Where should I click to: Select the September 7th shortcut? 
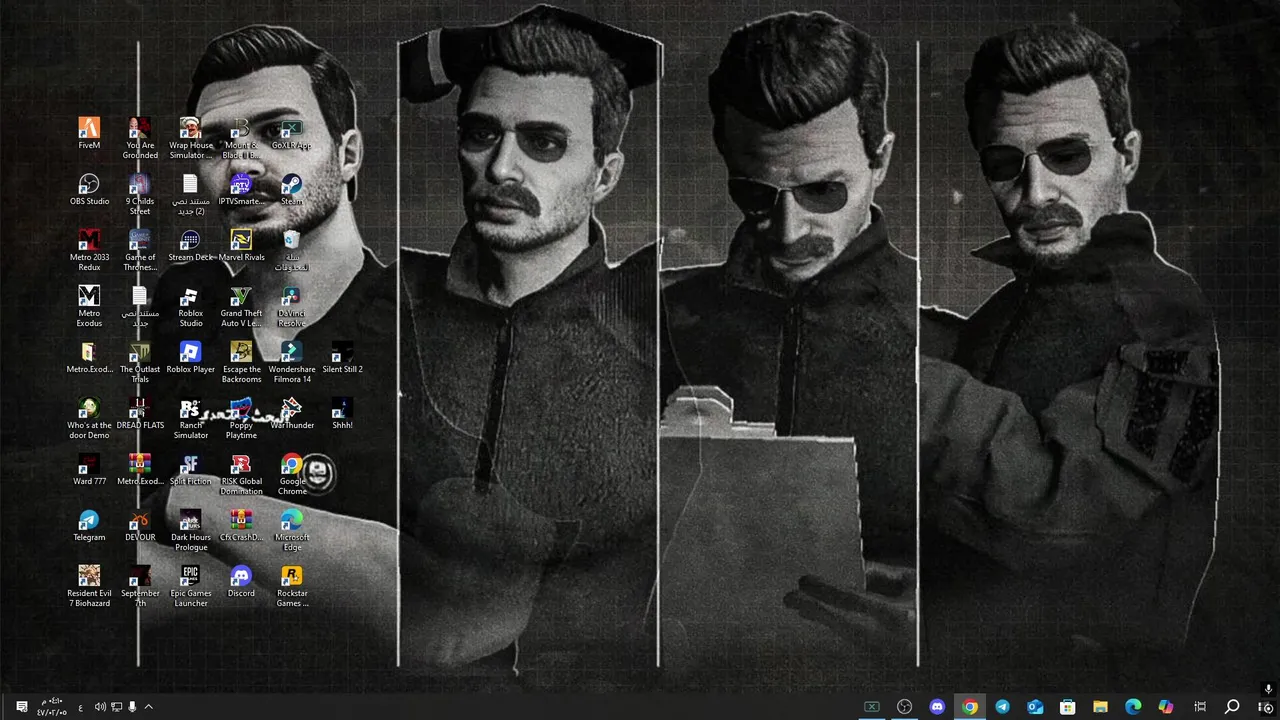(140, 586)
